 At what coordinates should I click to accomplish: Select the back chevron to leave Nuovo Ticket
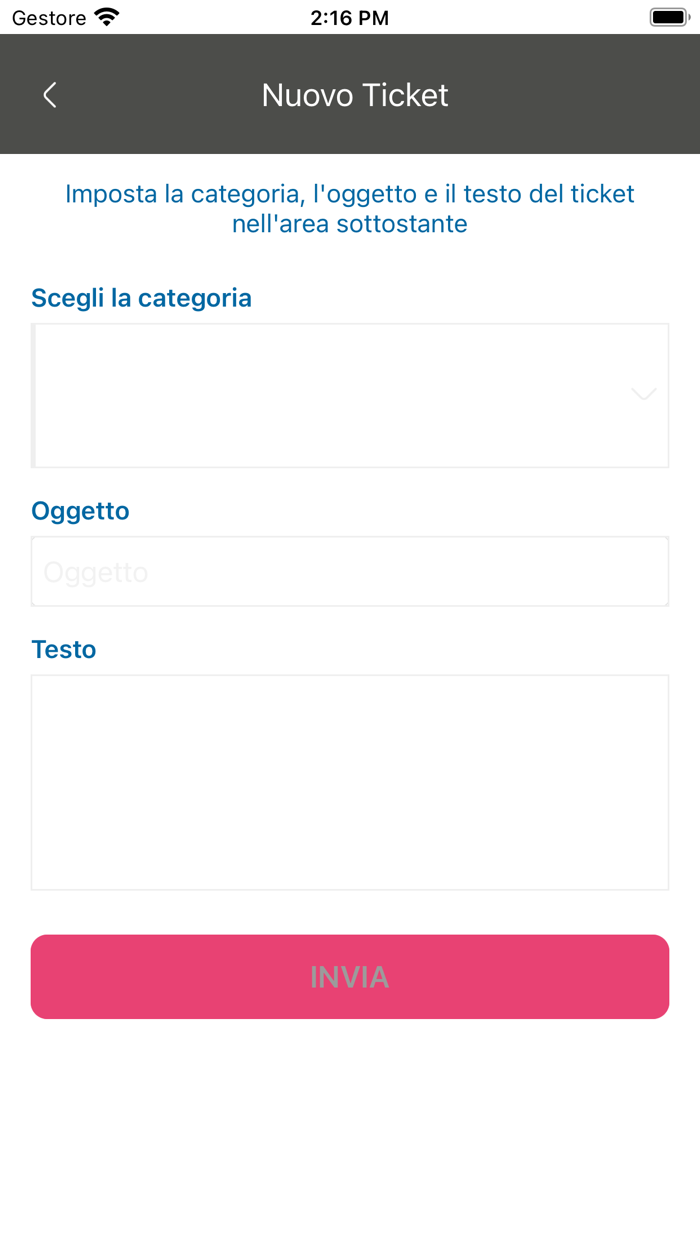tap(49, 94)
